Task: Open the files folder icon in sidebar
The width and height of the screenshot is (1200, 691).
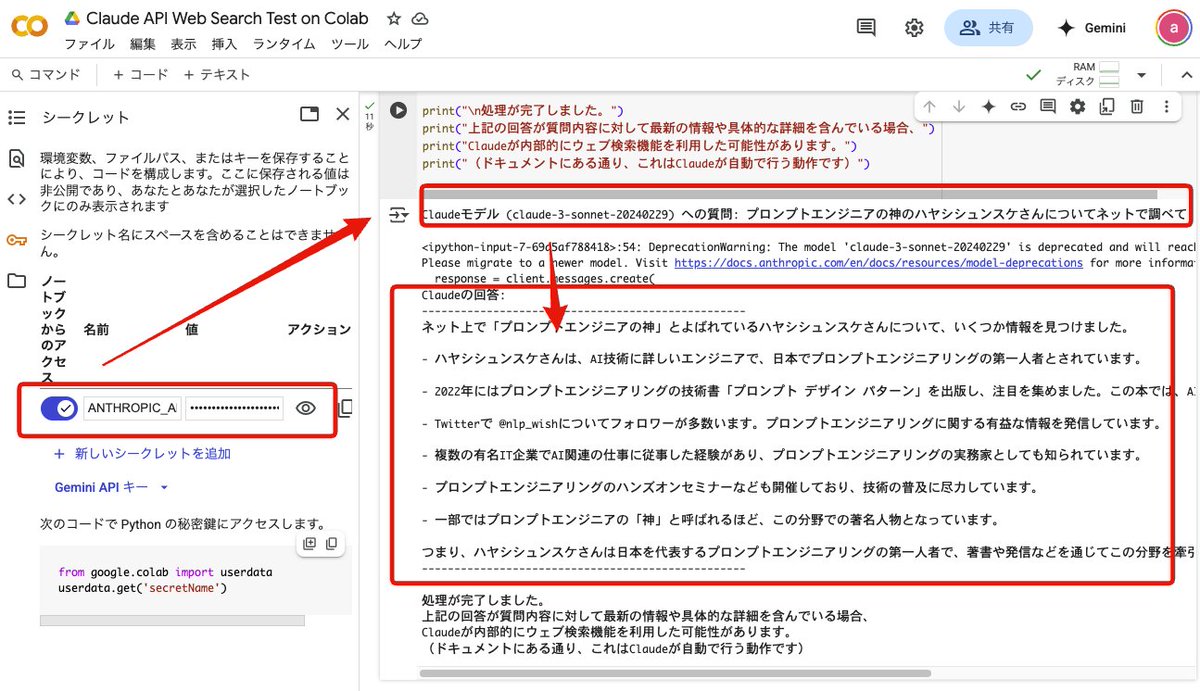Action: pos(16,281)
